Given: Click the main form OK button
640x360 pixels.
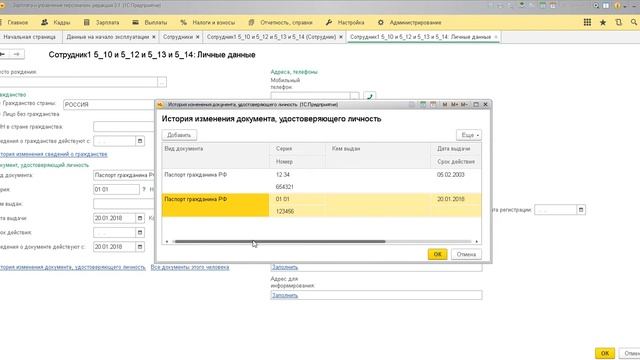Looking at the screenshot, I should (605, 353).
